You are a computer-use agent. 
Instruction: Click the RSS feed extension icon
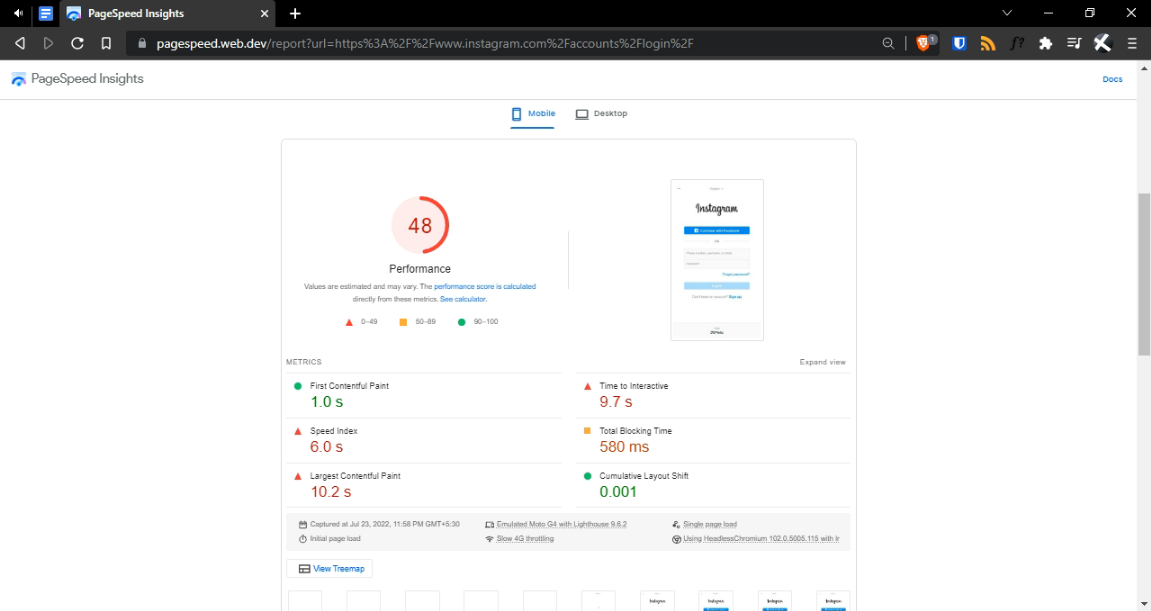coord(988,43)
